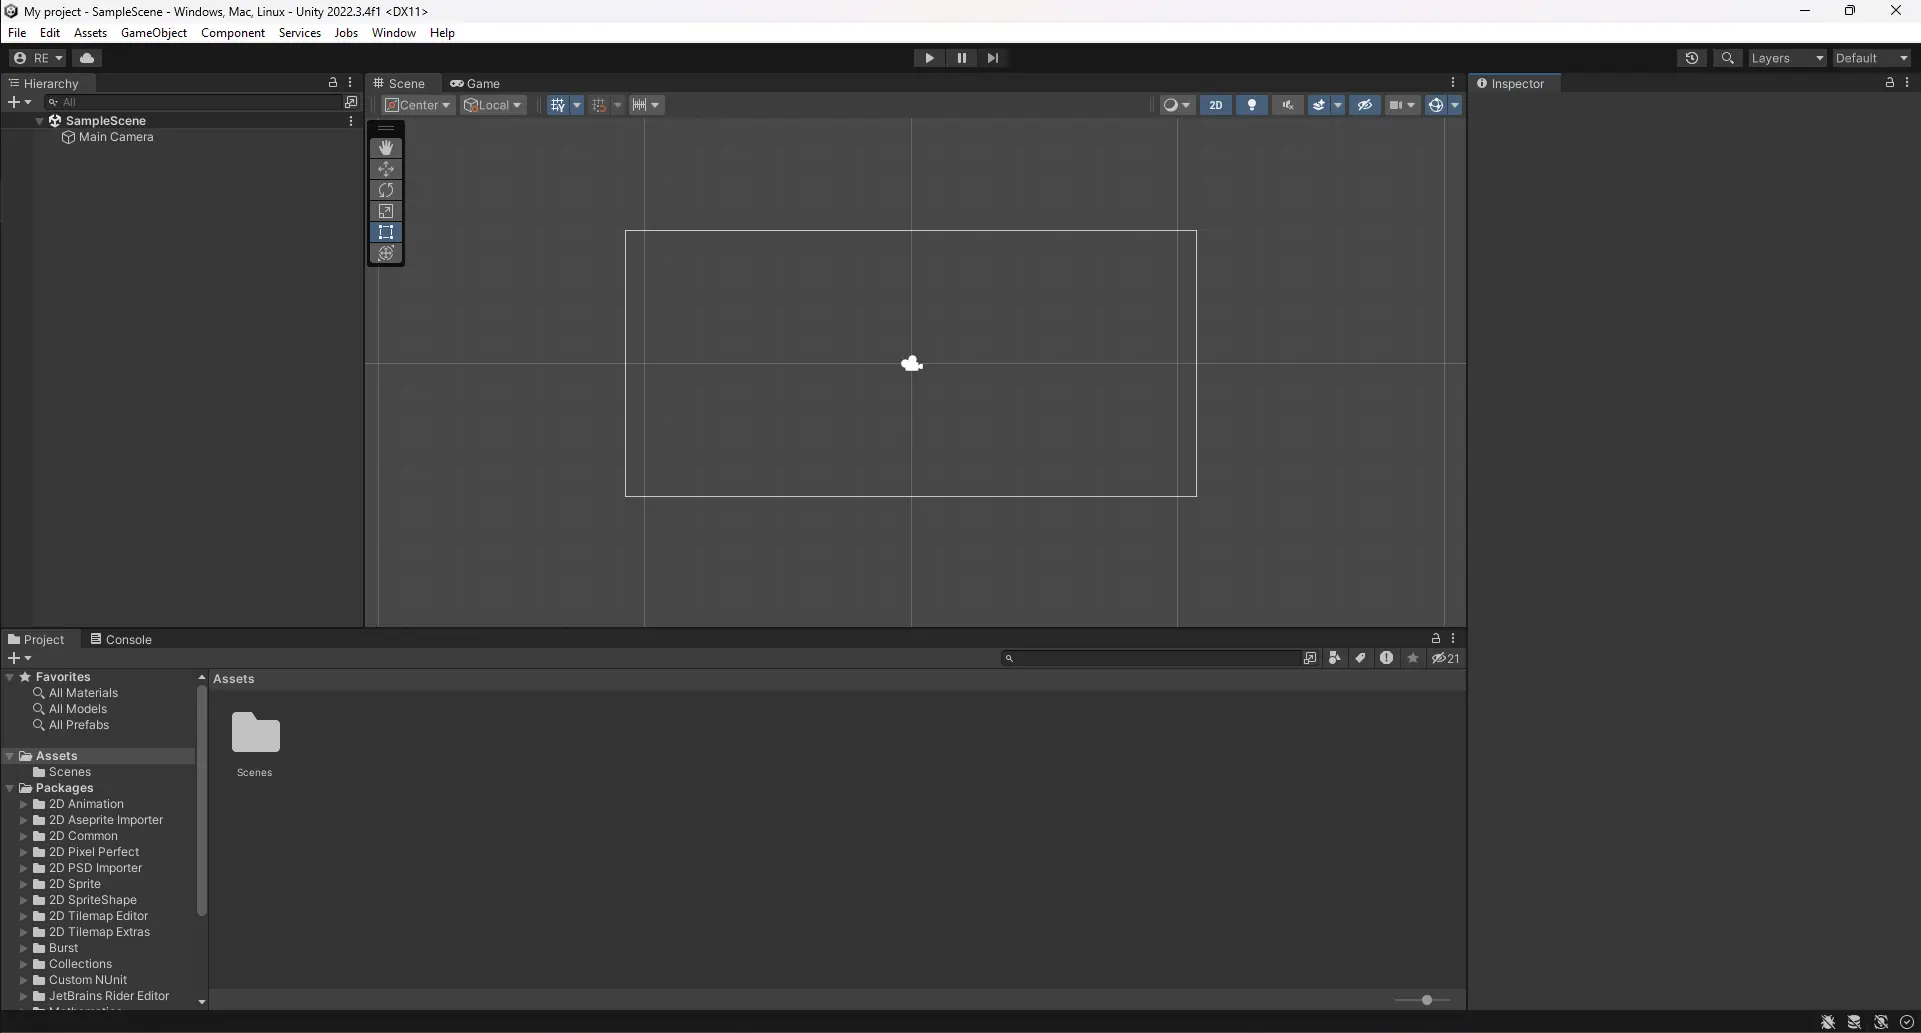Switch to the Game tab
The height and width of the screenshot is (1033, 1921).
(x=475, y=83)
